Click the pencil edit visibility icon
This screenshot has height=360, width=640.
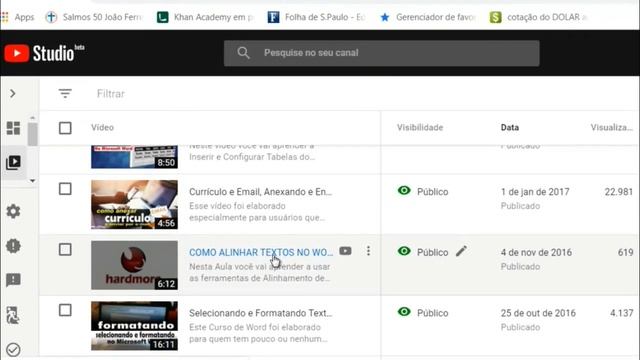[x=461, y=251]
